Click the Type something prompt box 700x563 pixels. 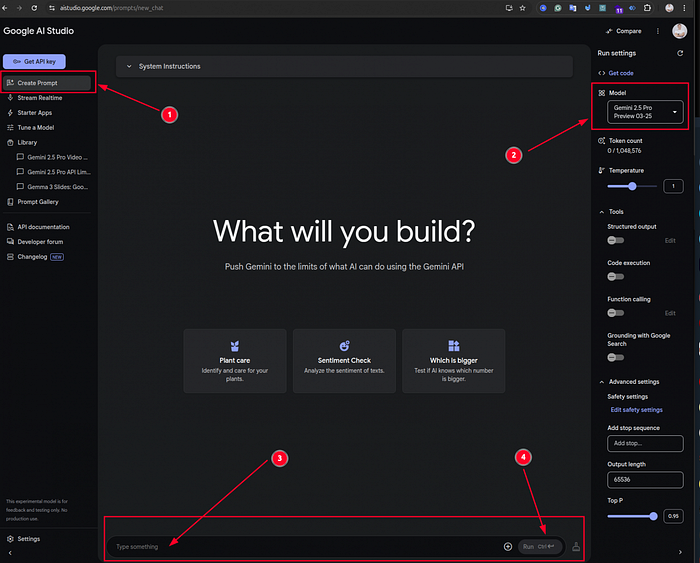coord(306,547)
